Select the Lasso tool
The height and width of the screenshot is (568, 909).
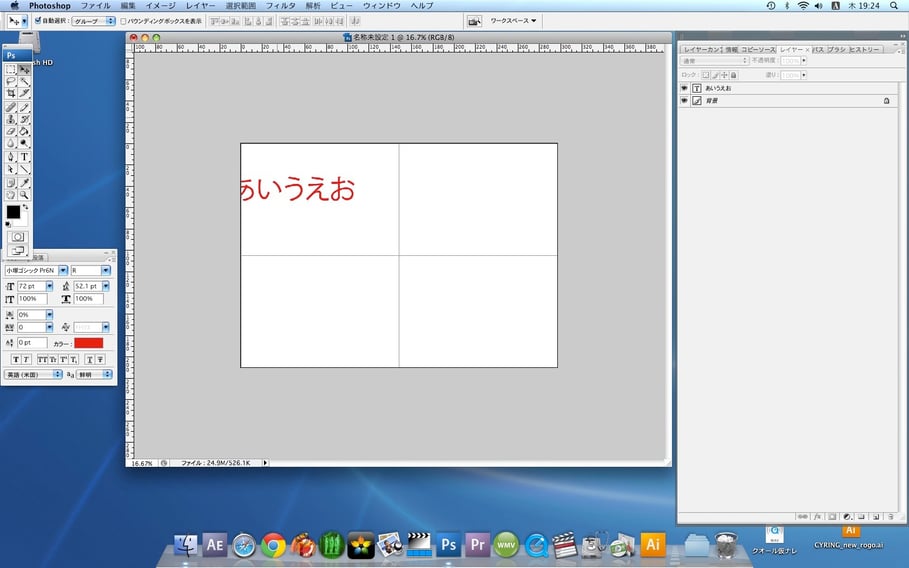pyautogui.click(x=11, y=81)
